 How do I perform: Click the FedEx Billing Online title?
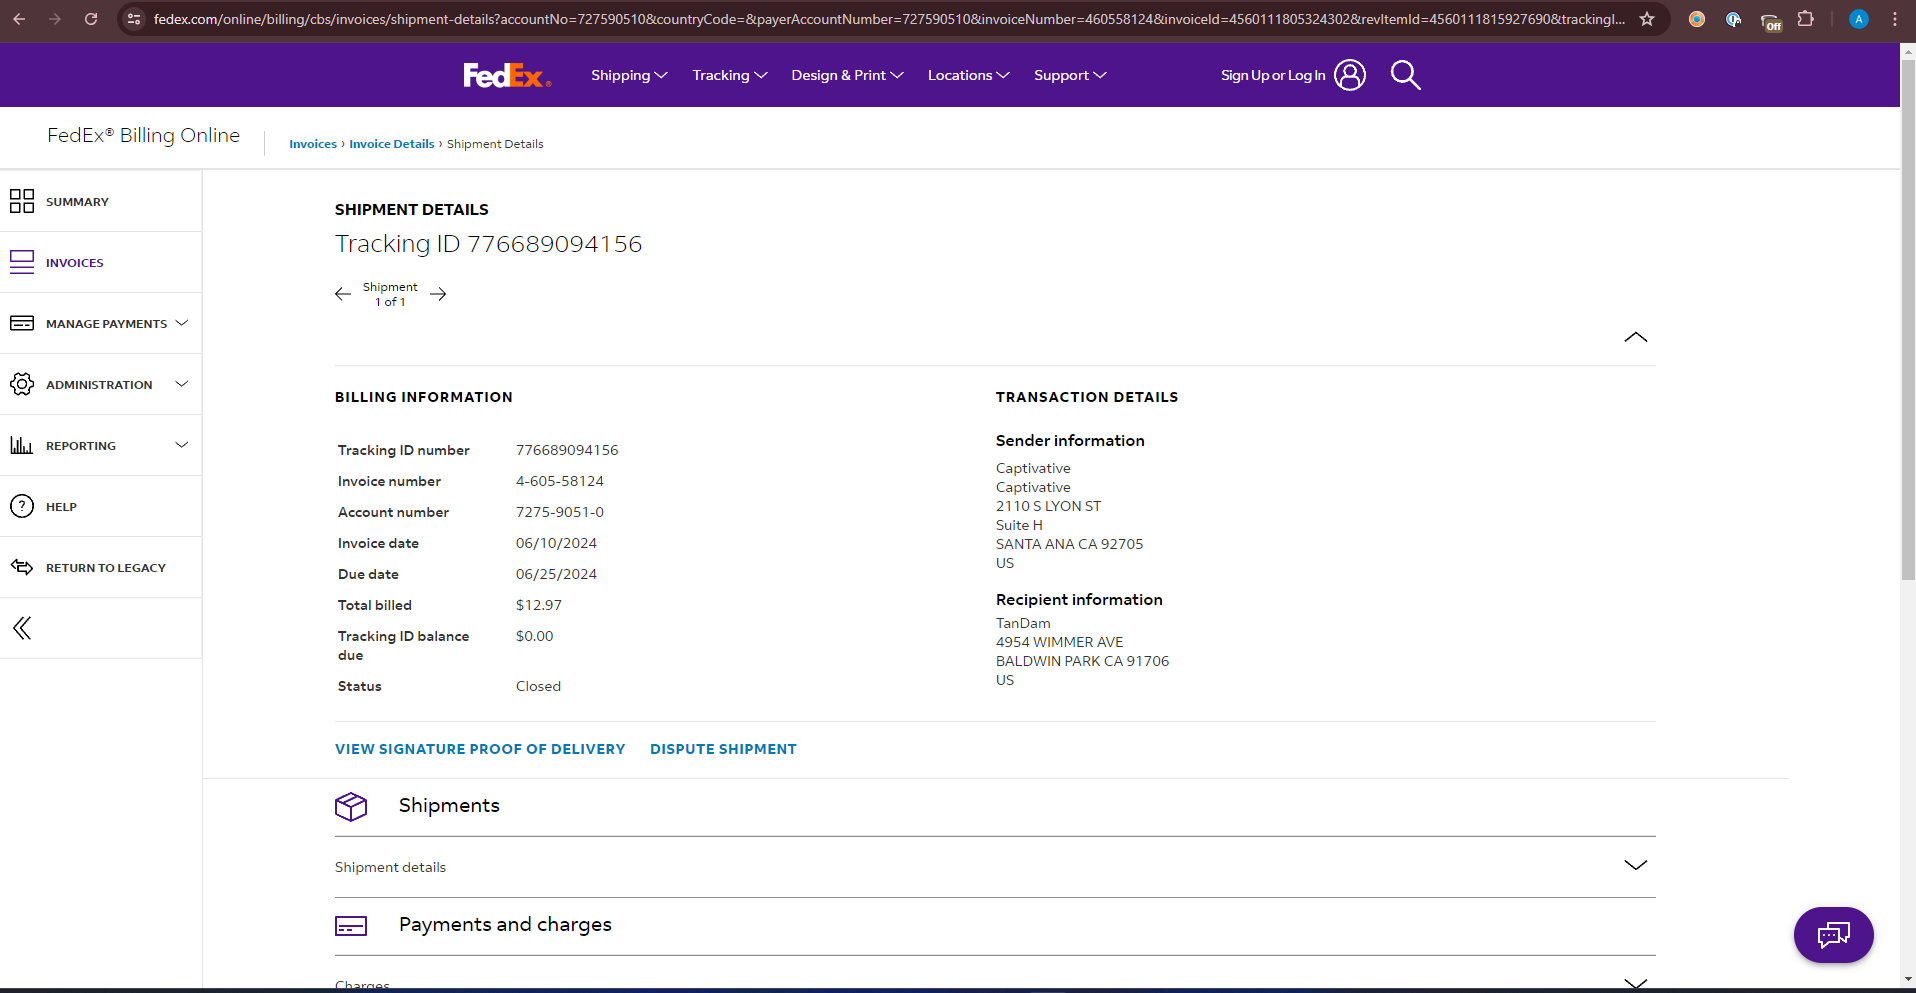[x=143, y=135]
